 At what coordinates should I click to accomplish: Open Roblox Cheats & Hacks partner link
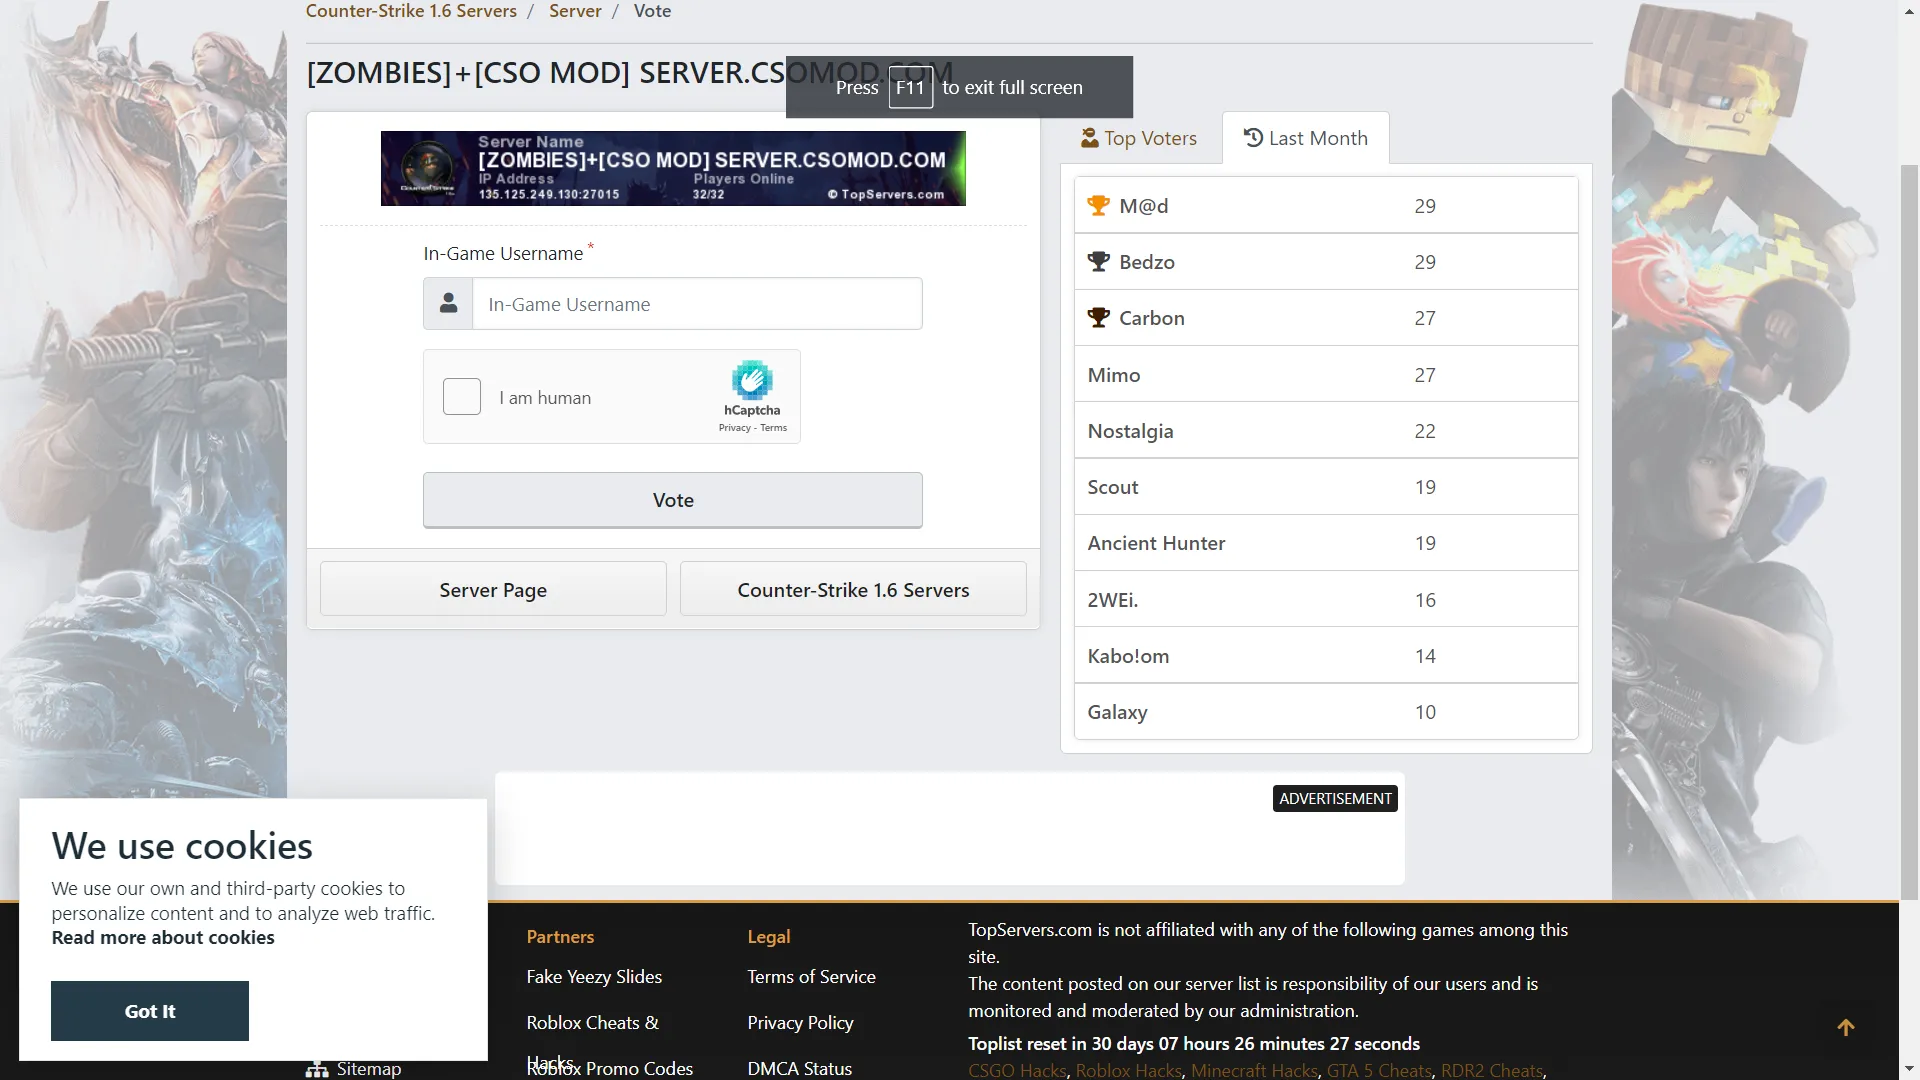(592, 1022)
